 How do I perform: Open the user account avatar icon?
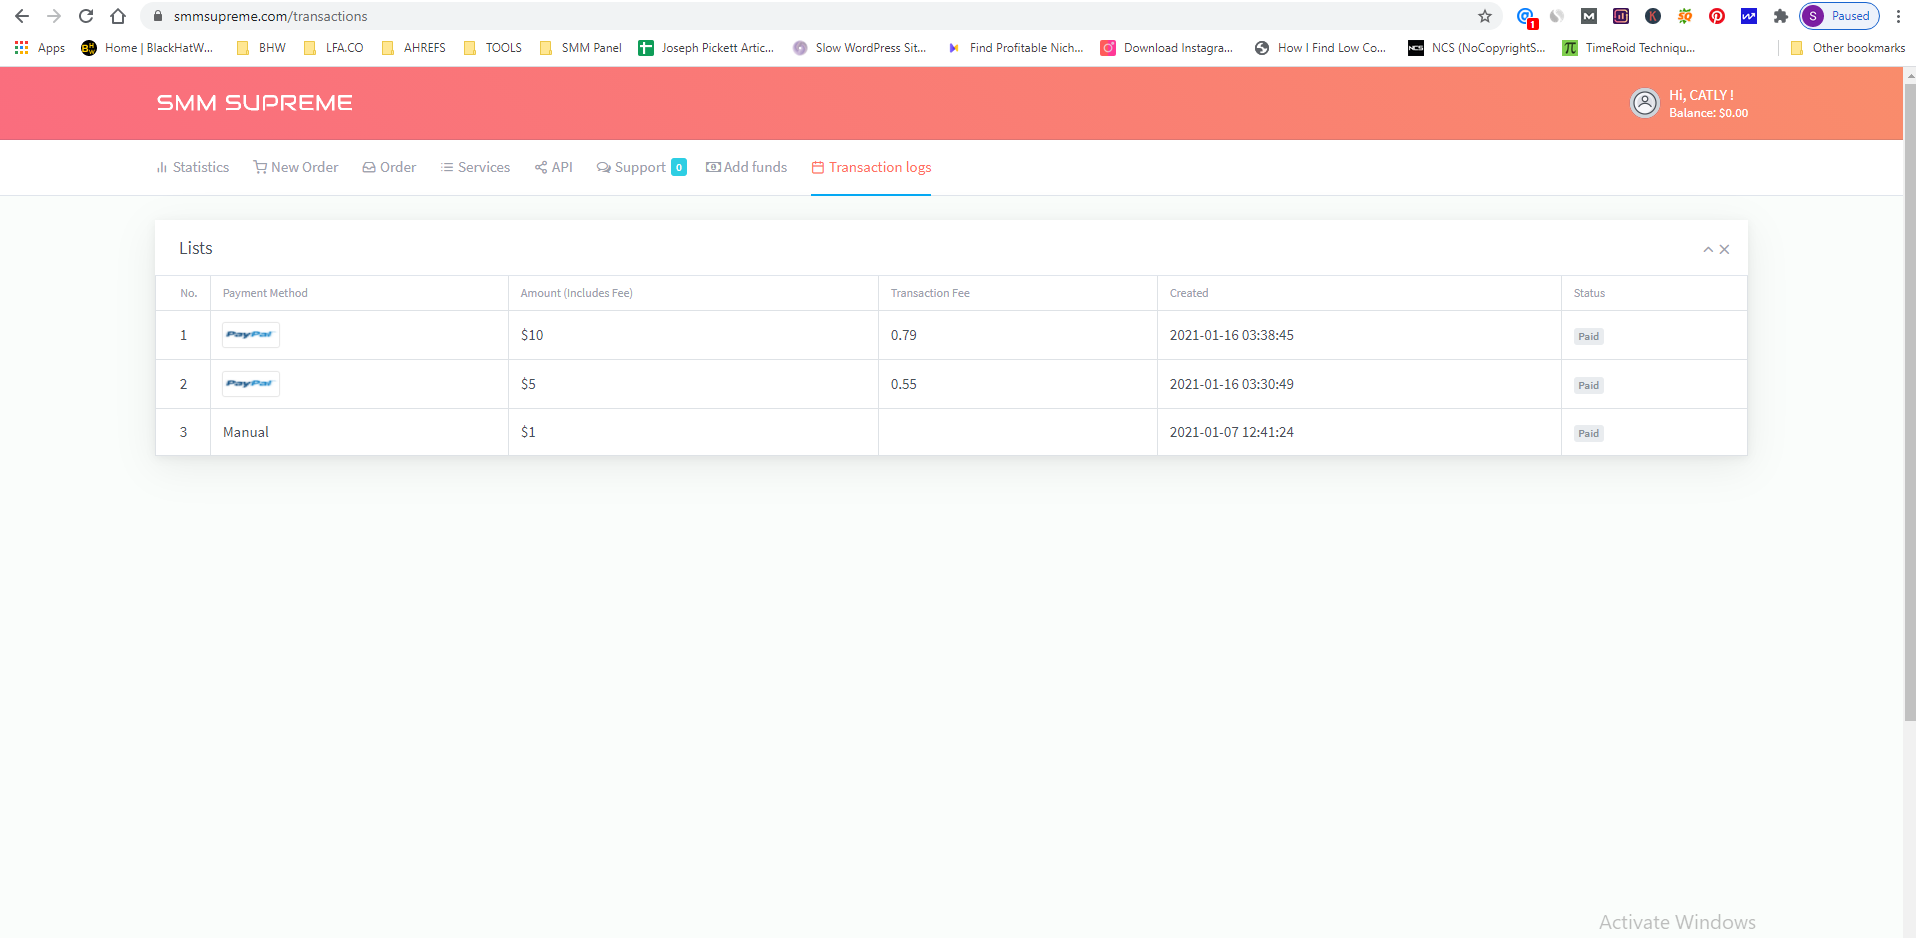click(1645, 103)
